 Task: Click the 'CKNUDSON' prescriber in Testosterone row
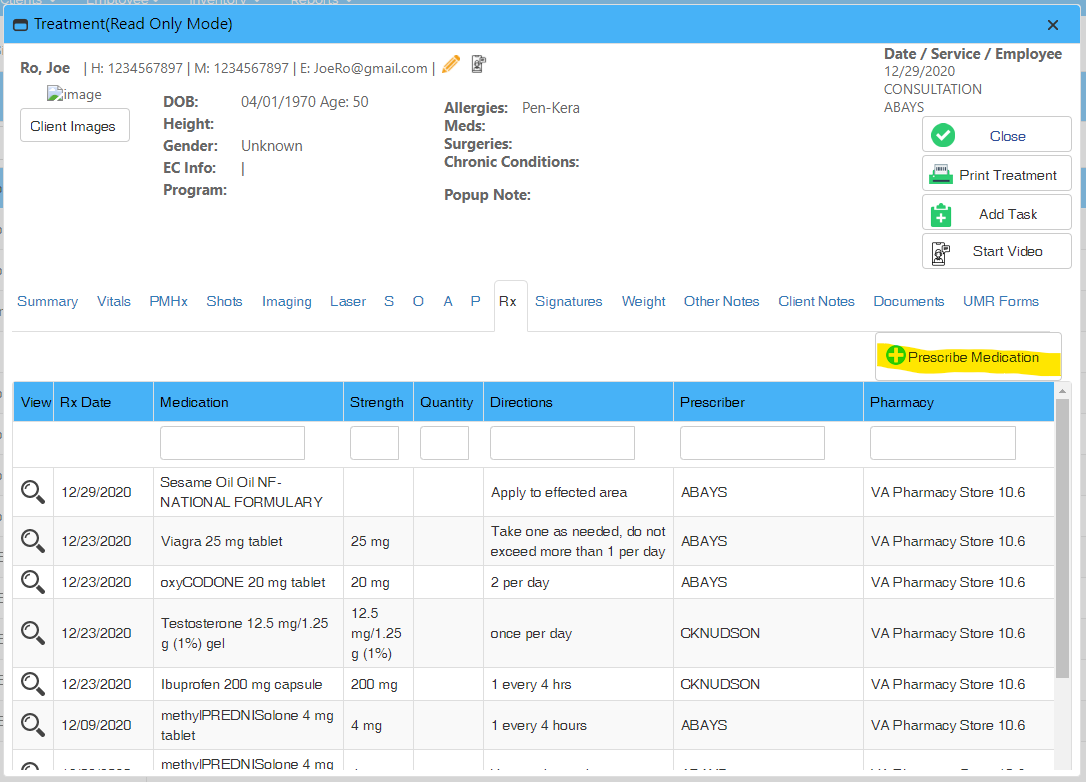(x=720, y=633)
